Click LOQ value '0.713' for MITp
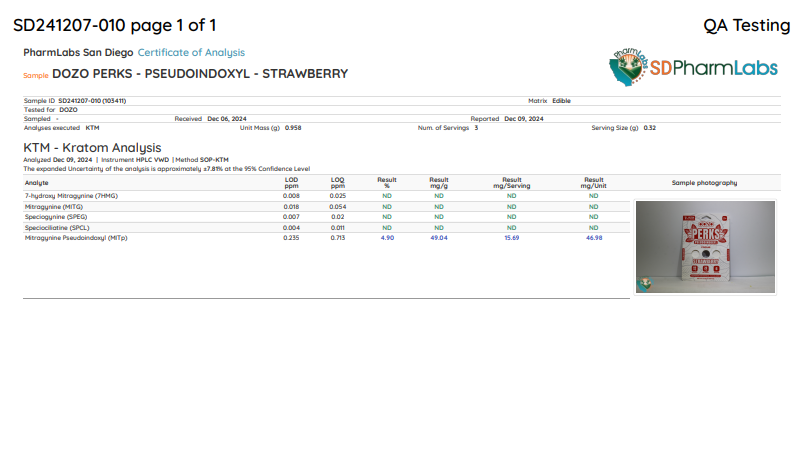Screen dimensions: 804x464 (337, 238)
